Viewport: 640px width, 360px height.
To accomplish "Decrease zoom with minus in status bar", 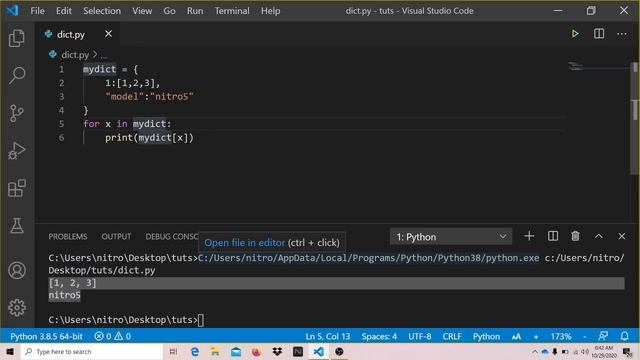I will tap(584, 336).
